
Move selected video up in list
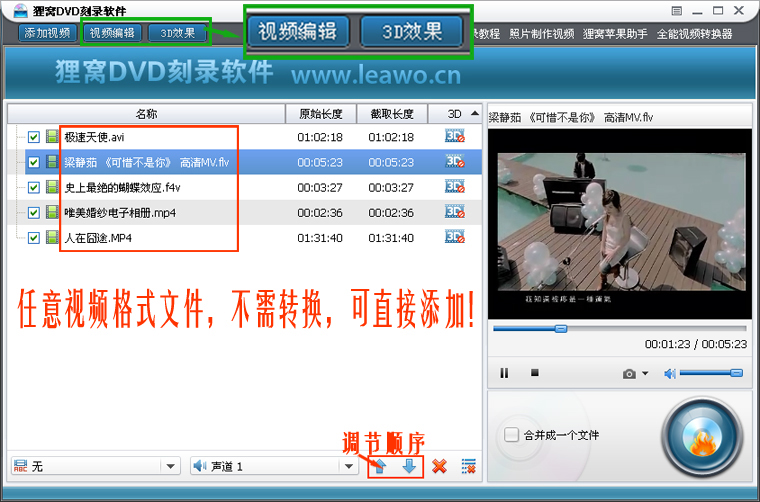tap(380, 467)
